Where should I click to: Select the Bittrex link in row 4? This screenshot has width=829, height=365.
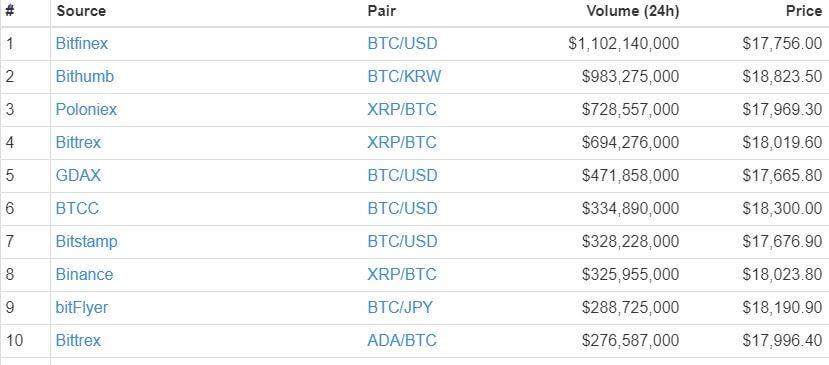tap(78, 142)
